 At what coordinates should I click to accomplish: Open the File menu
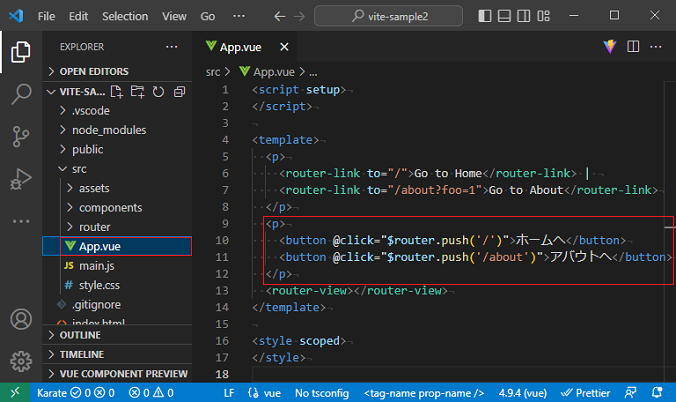(x=46, y=16)
